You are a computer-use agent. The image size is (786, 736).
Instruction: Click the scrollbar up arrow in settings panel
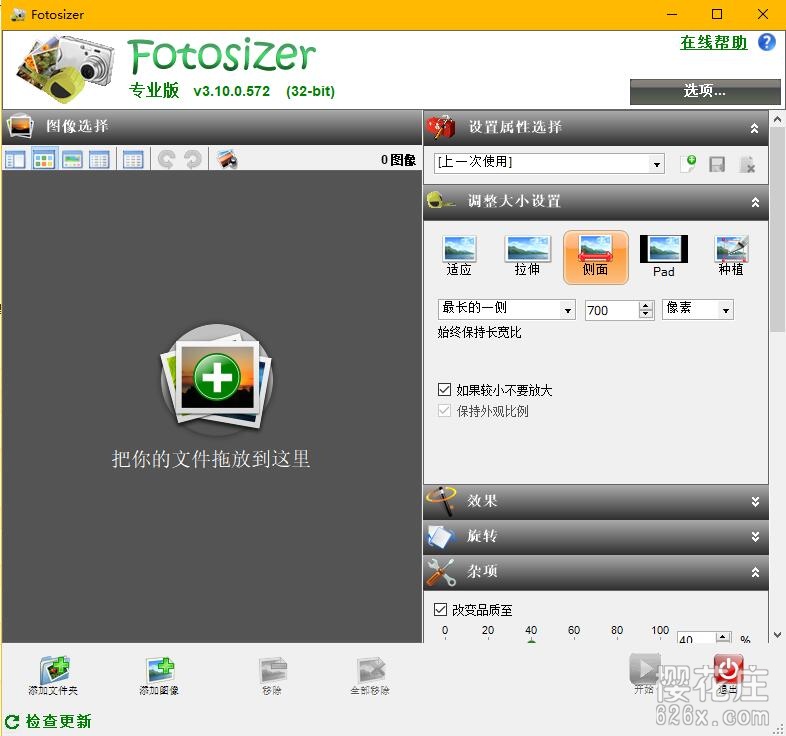pyautogui.click(x=777, y=119)
